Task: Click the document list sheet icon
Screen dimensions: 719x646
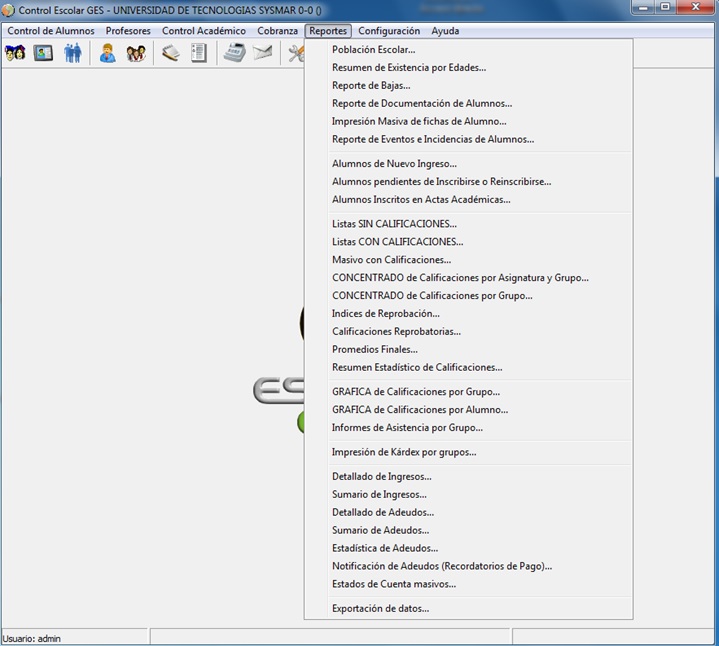Action: tap(199, 54)
